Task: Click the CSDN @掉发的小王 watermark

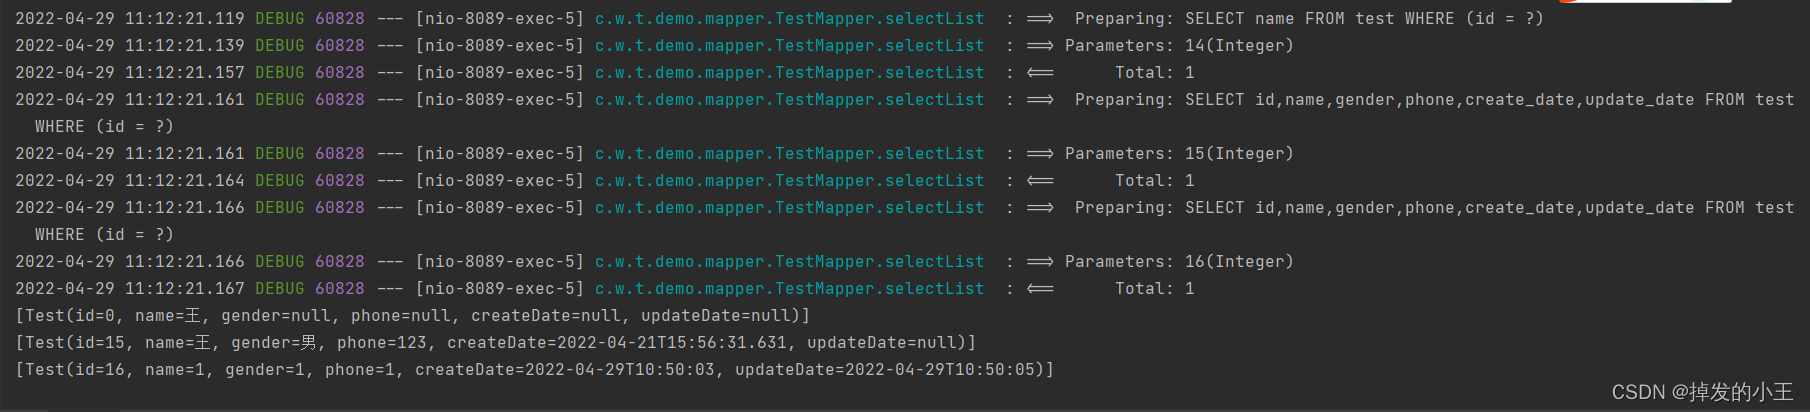Action: click(1702, 392)
